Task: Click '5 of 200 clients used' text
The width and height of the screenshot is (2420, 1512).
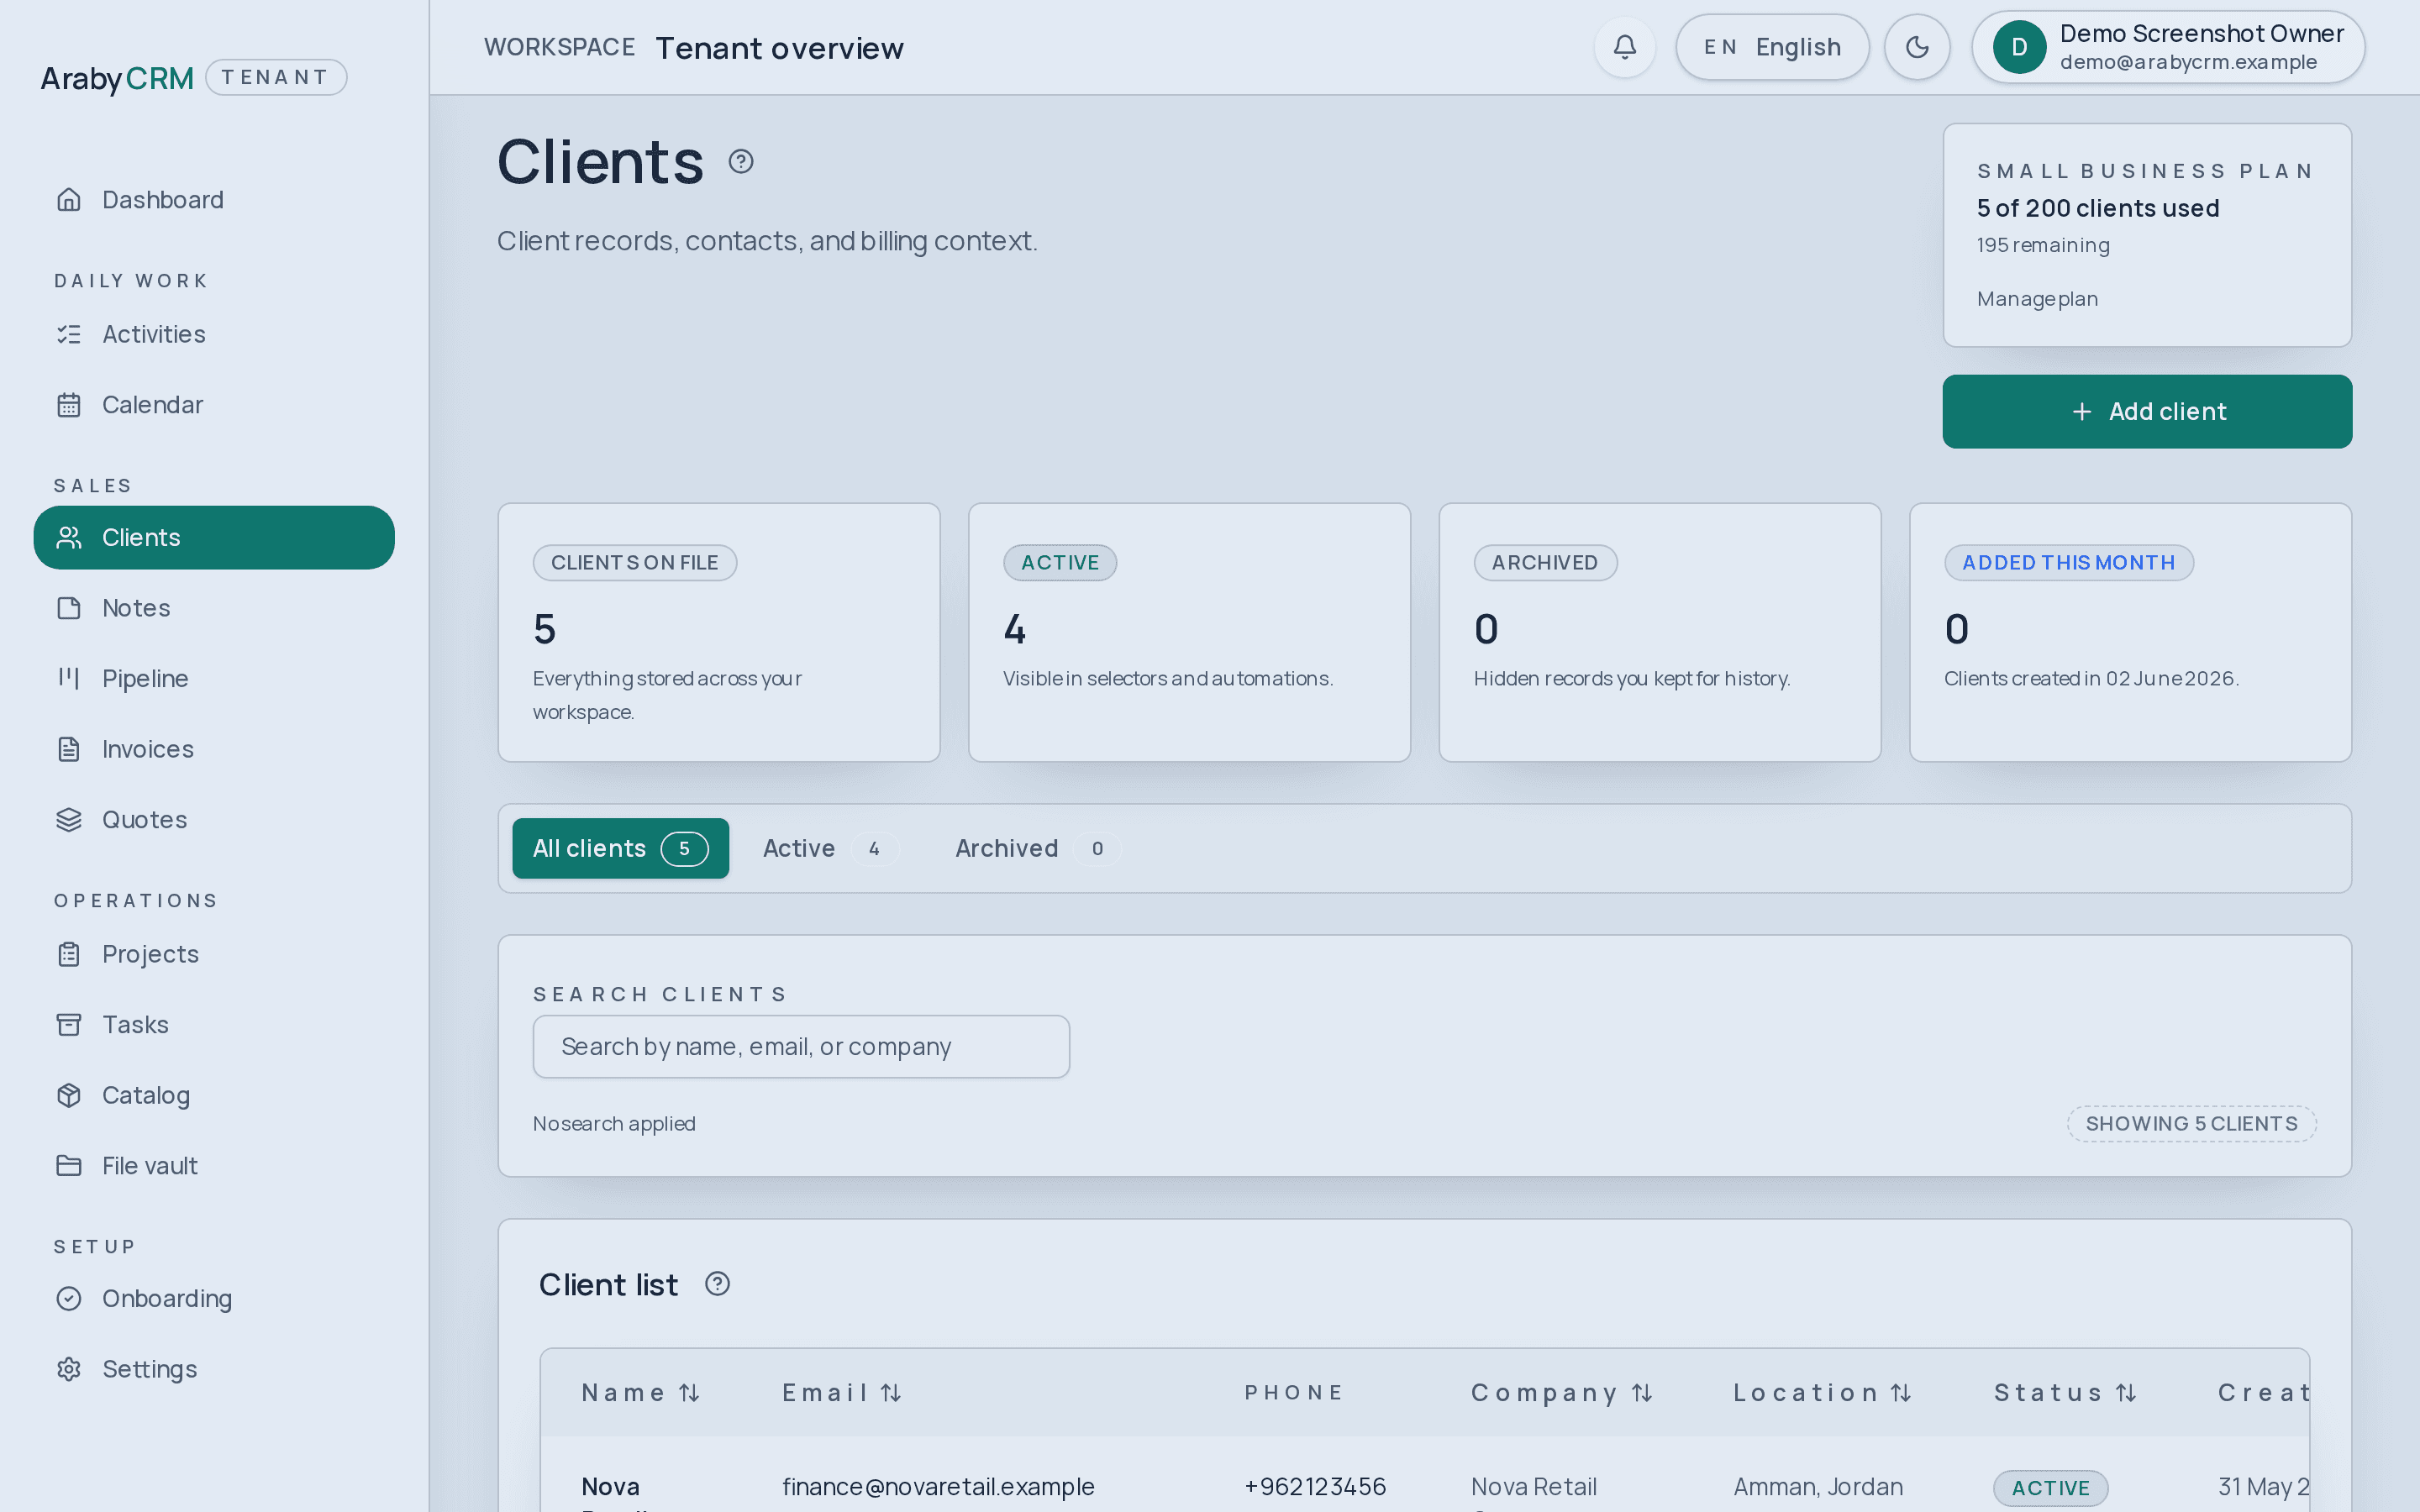Action: pyautogui.click(x=2098, y=208)
